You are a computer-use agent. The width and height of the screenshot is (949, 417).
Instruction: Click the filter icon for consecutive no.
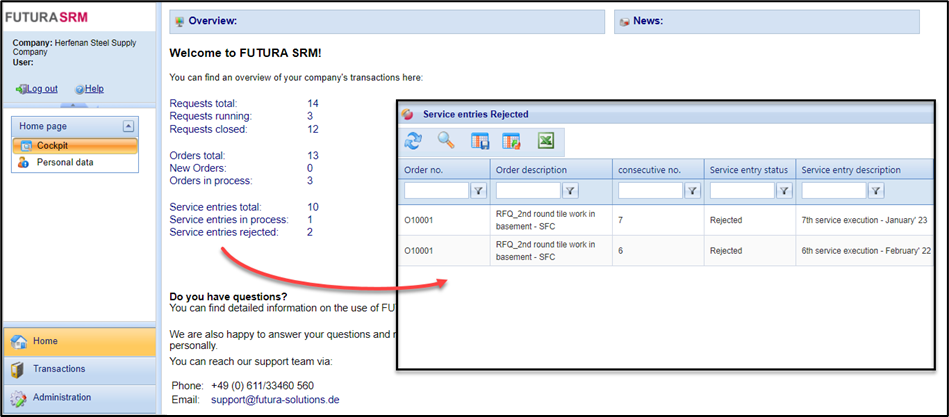tap(692, 190)
